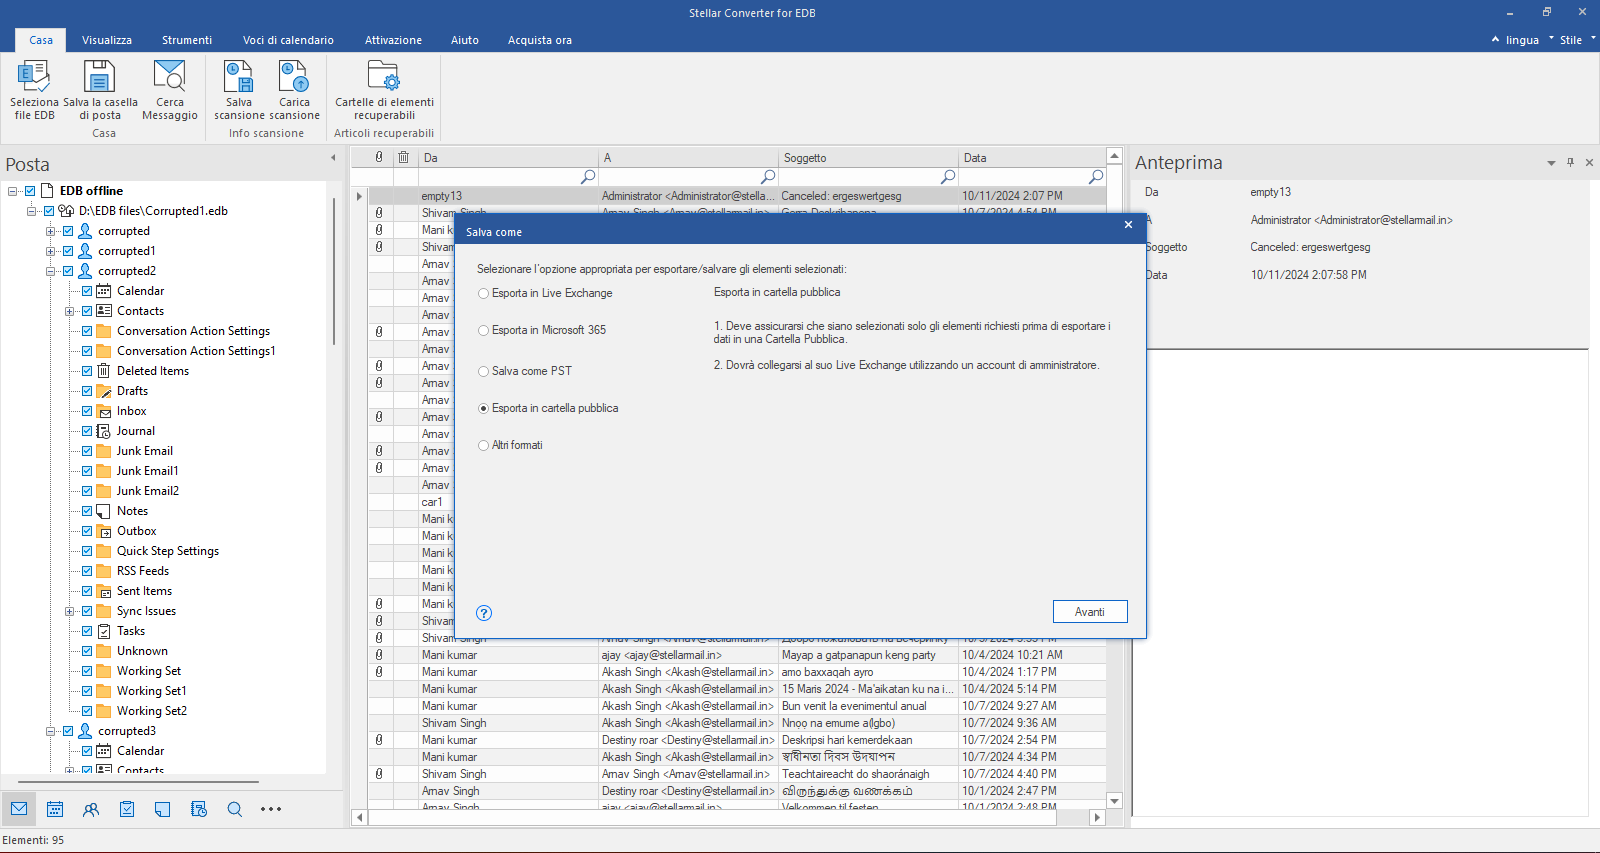Viewport: 1600px width, 853px height.
Task: Open the Strumenti ribbon tab
Action: coord(187,40)
